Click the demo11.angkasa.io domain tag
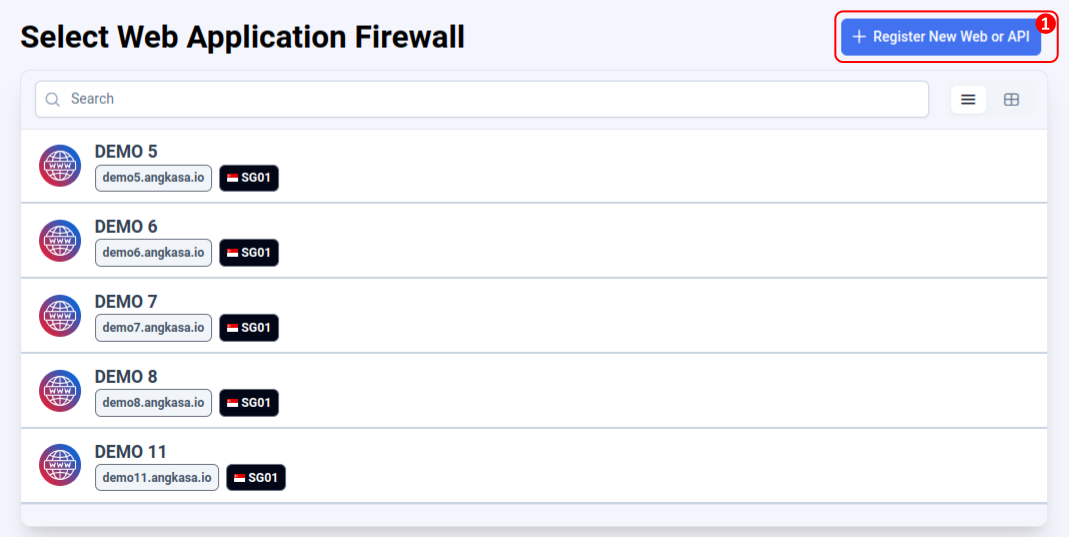The width and height of the screenshot is (1069, 537). pyautogui.click(x=157, y=478)
